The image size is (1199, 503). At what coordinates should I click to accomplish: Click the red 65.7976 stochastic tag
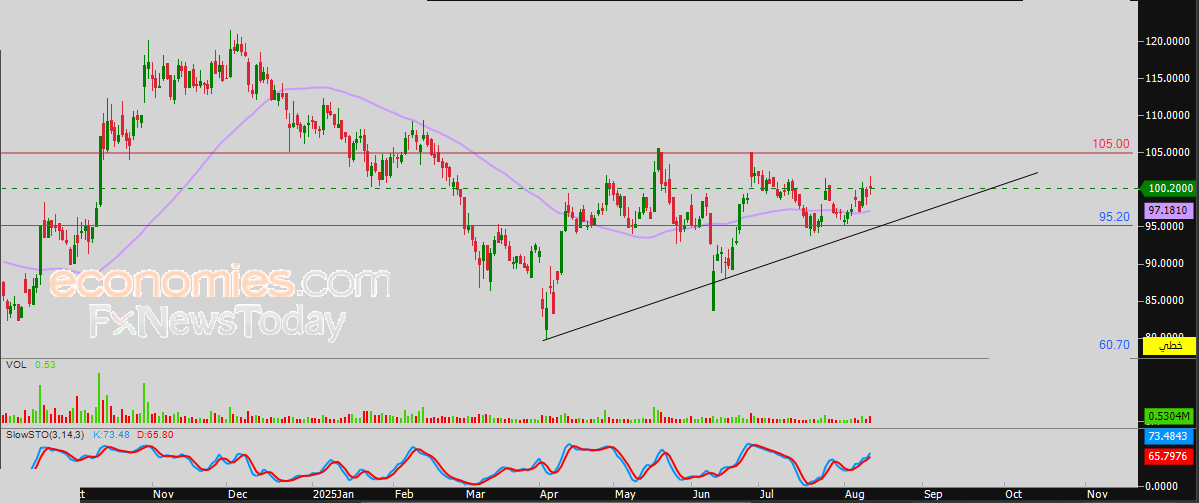click(1169, 456)
